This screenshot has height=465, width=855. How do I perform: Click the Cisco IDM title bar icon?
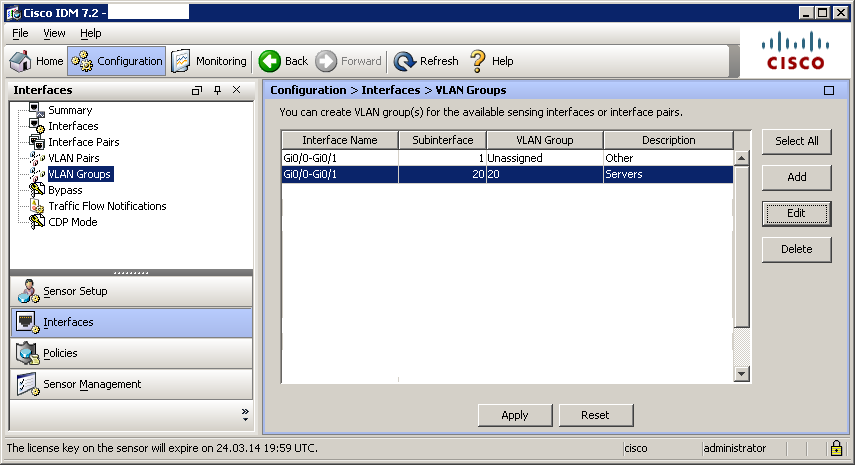tap(13, 13)
